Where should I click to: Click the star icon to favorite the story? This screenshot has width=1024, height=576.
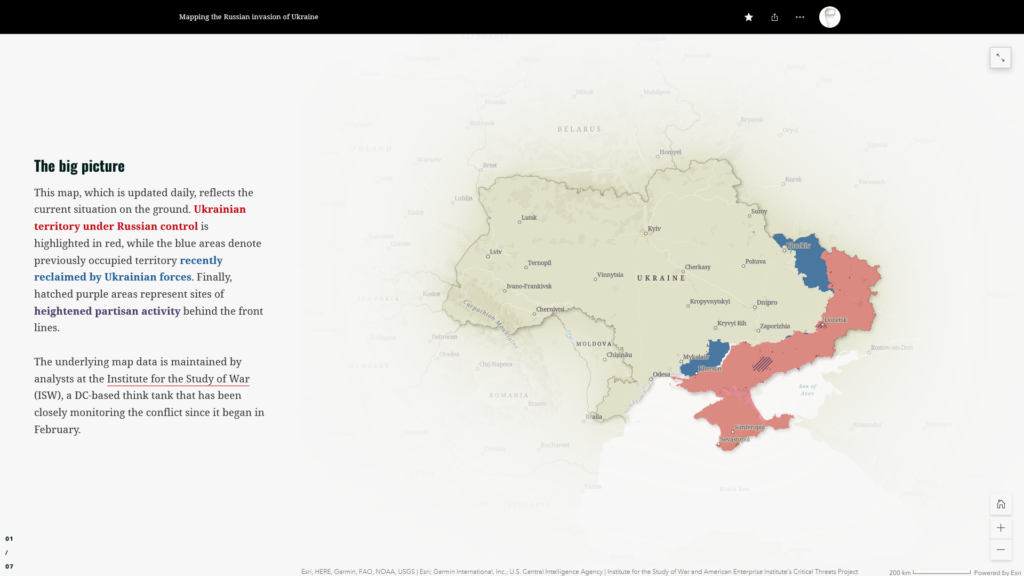coord(749,17)
